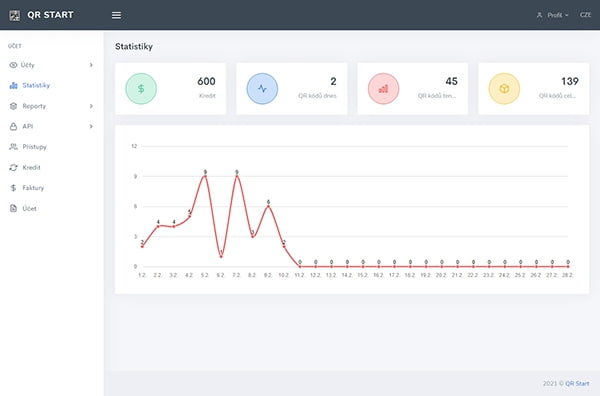Click the blue activity pulse circle icon

tap(262, 89)
